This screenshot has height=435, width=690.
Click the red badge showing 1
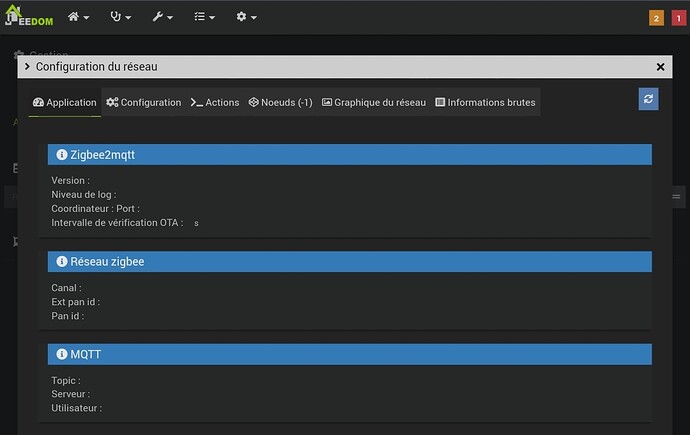(x=679, y=18)
